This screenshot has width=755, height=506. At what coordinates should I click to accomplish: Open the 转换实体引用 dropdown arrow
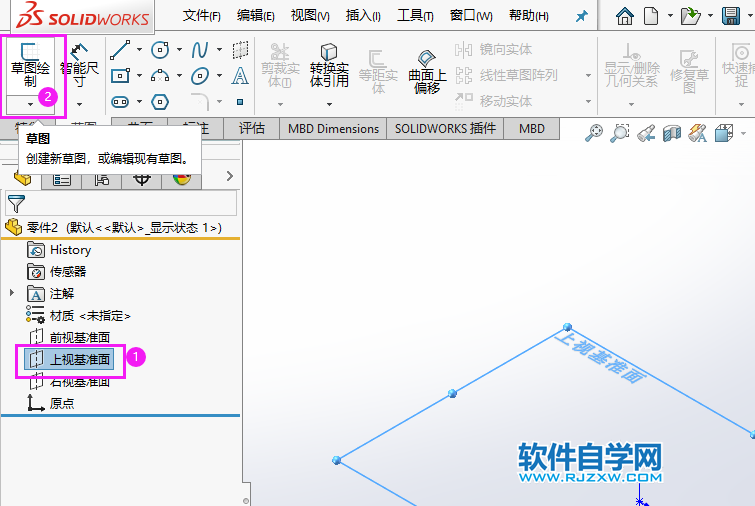(x=329, y=104)
